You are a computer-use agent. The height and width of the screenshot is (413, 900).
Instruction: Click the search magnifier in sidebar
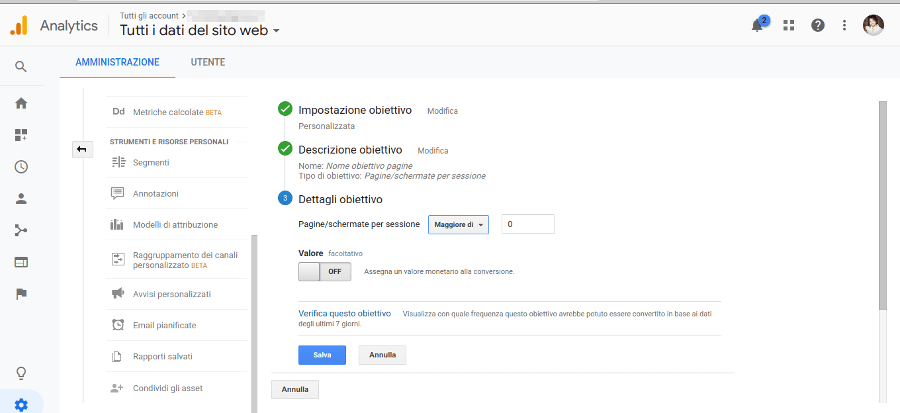21,67
